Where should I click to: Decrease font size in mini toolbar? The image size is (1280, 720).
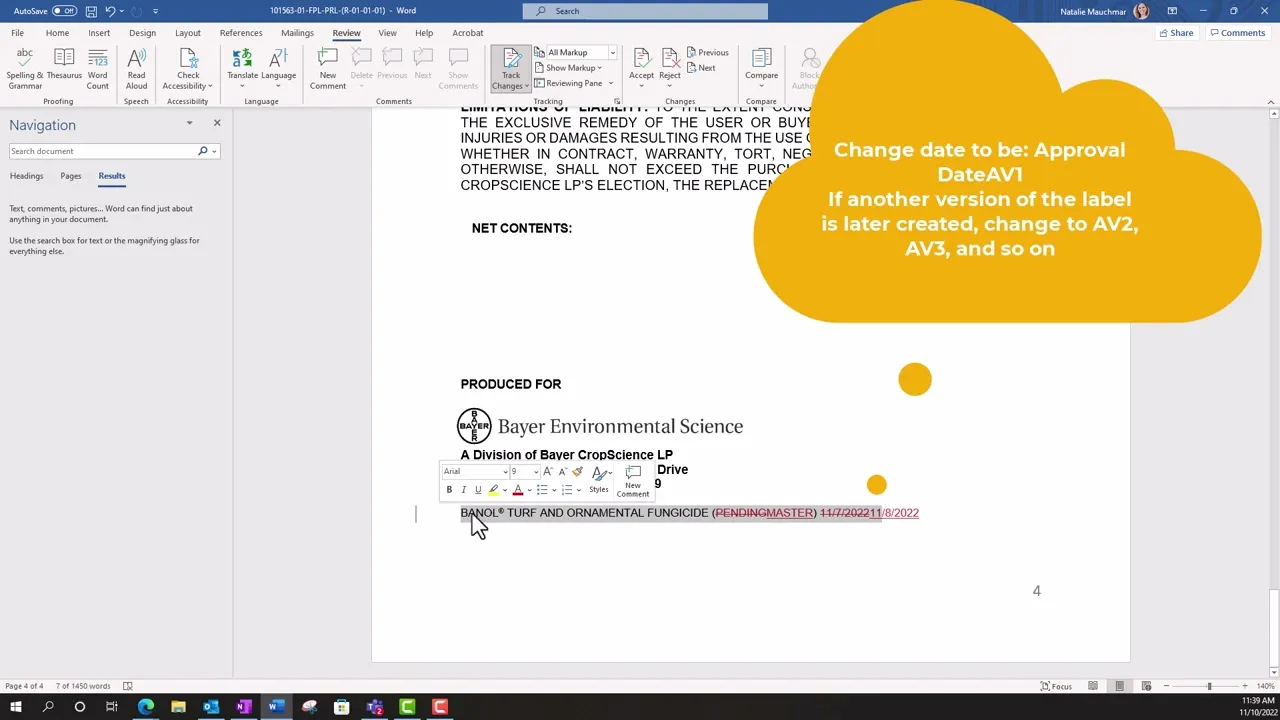click(x=562, y=472)
